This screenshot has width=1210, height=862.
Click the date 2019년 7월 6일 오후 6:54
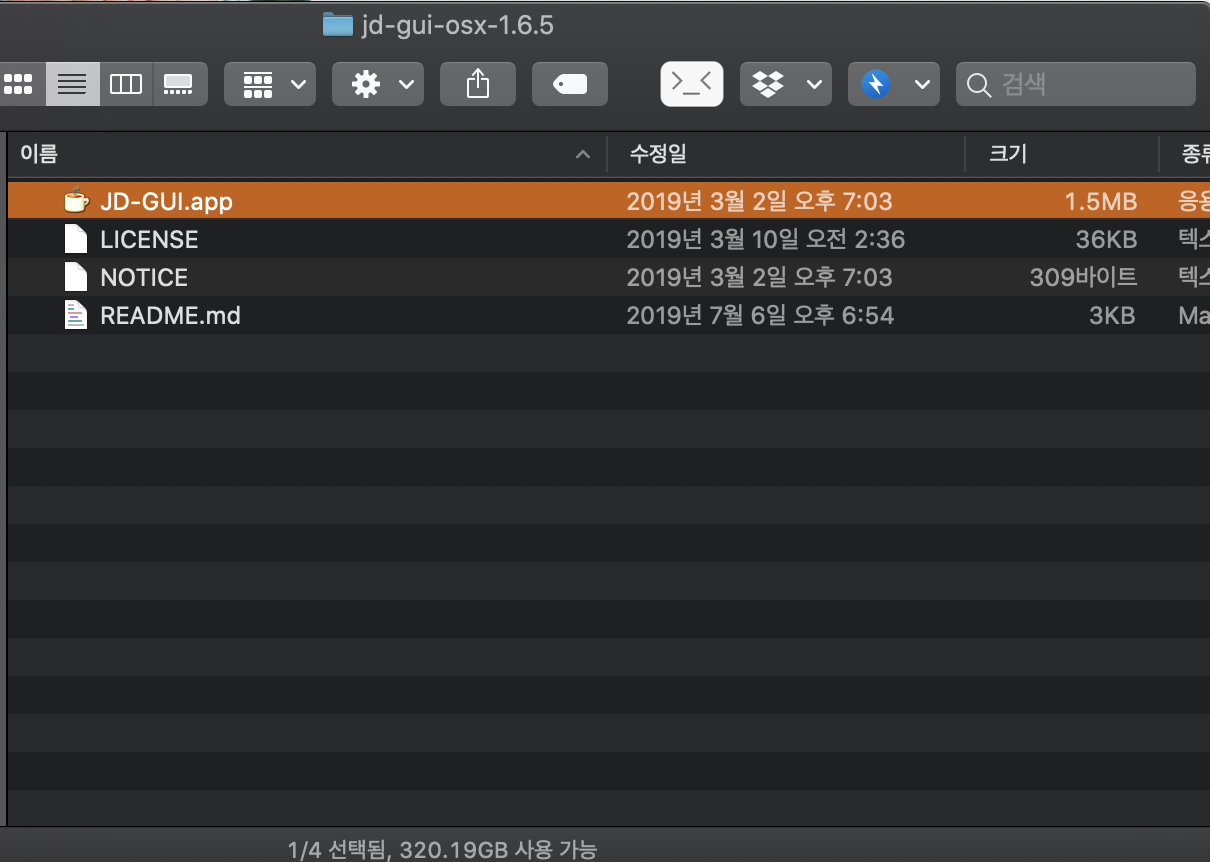pos(760,316)
